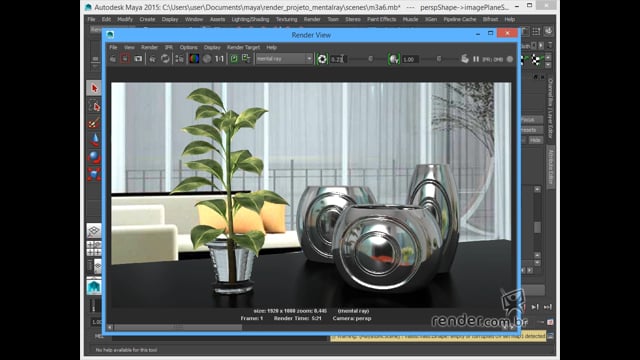Click gamma icon in Render View toolbar
The image size is (640, 360).
(x=393, y=59)
